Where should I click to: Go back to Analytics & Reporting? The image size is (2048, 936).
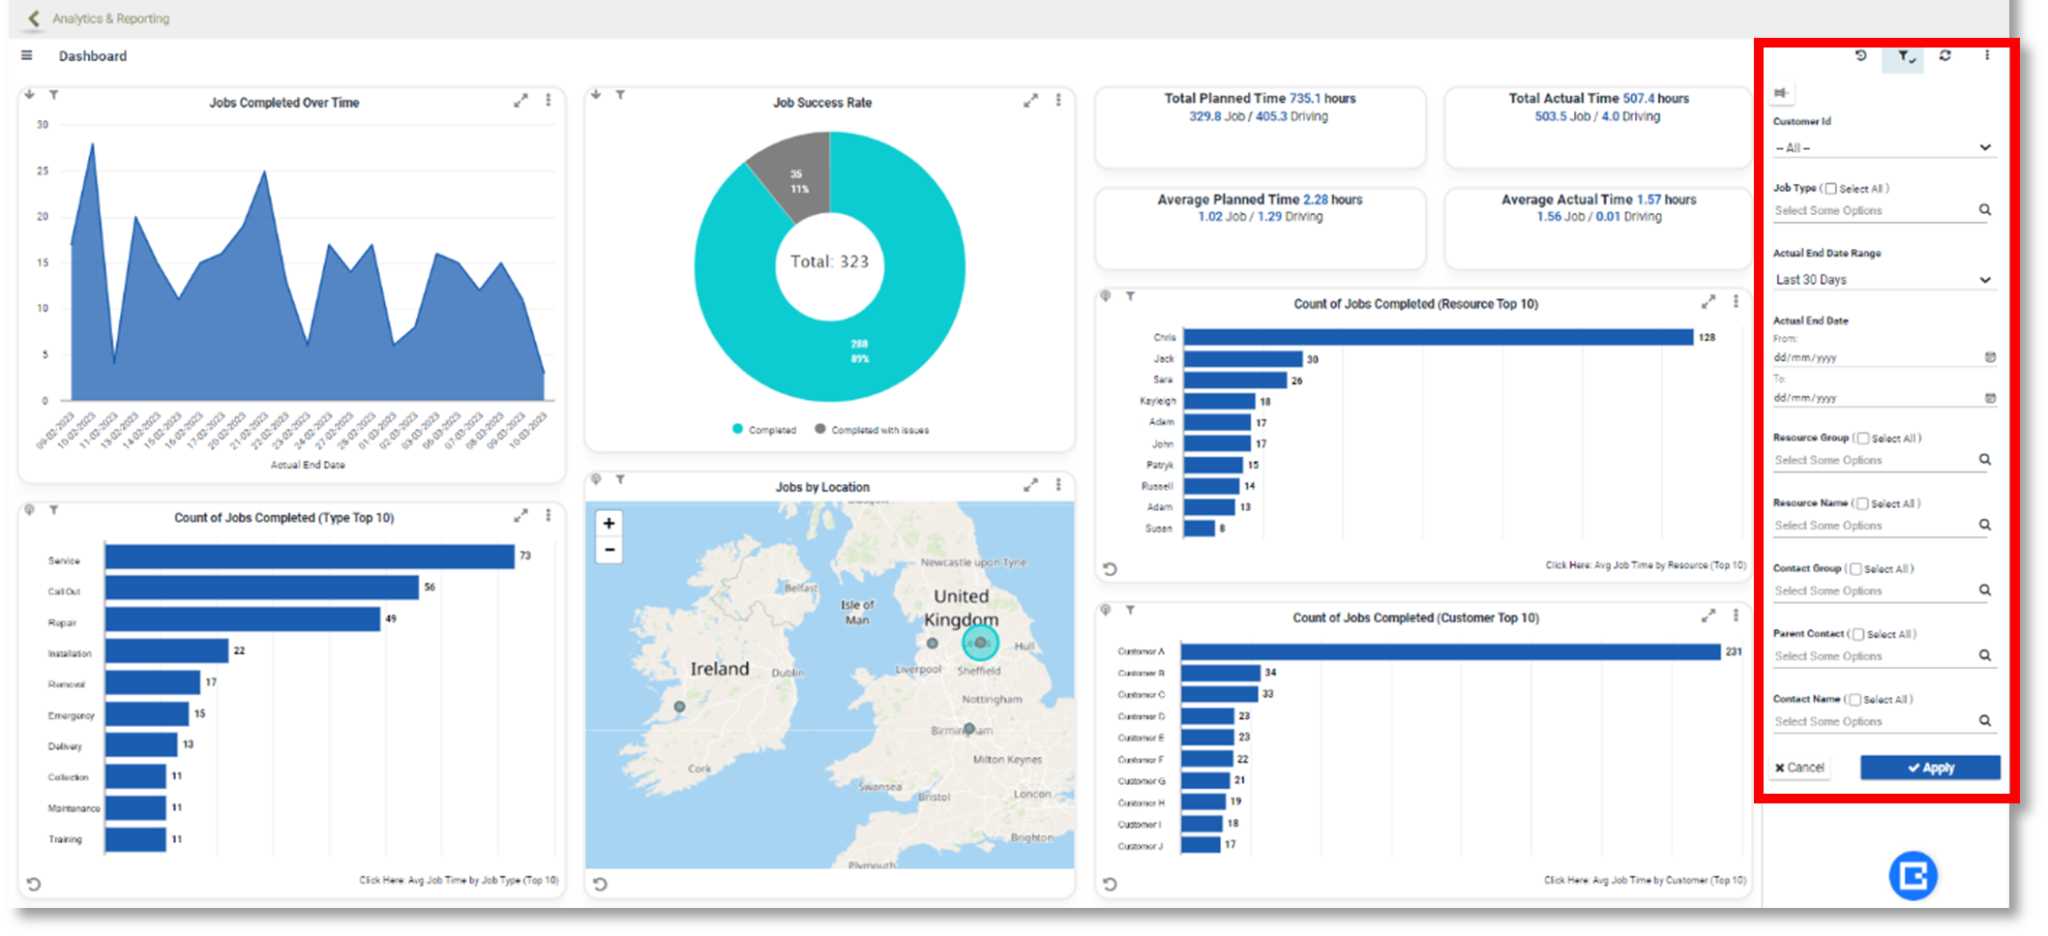34,18
